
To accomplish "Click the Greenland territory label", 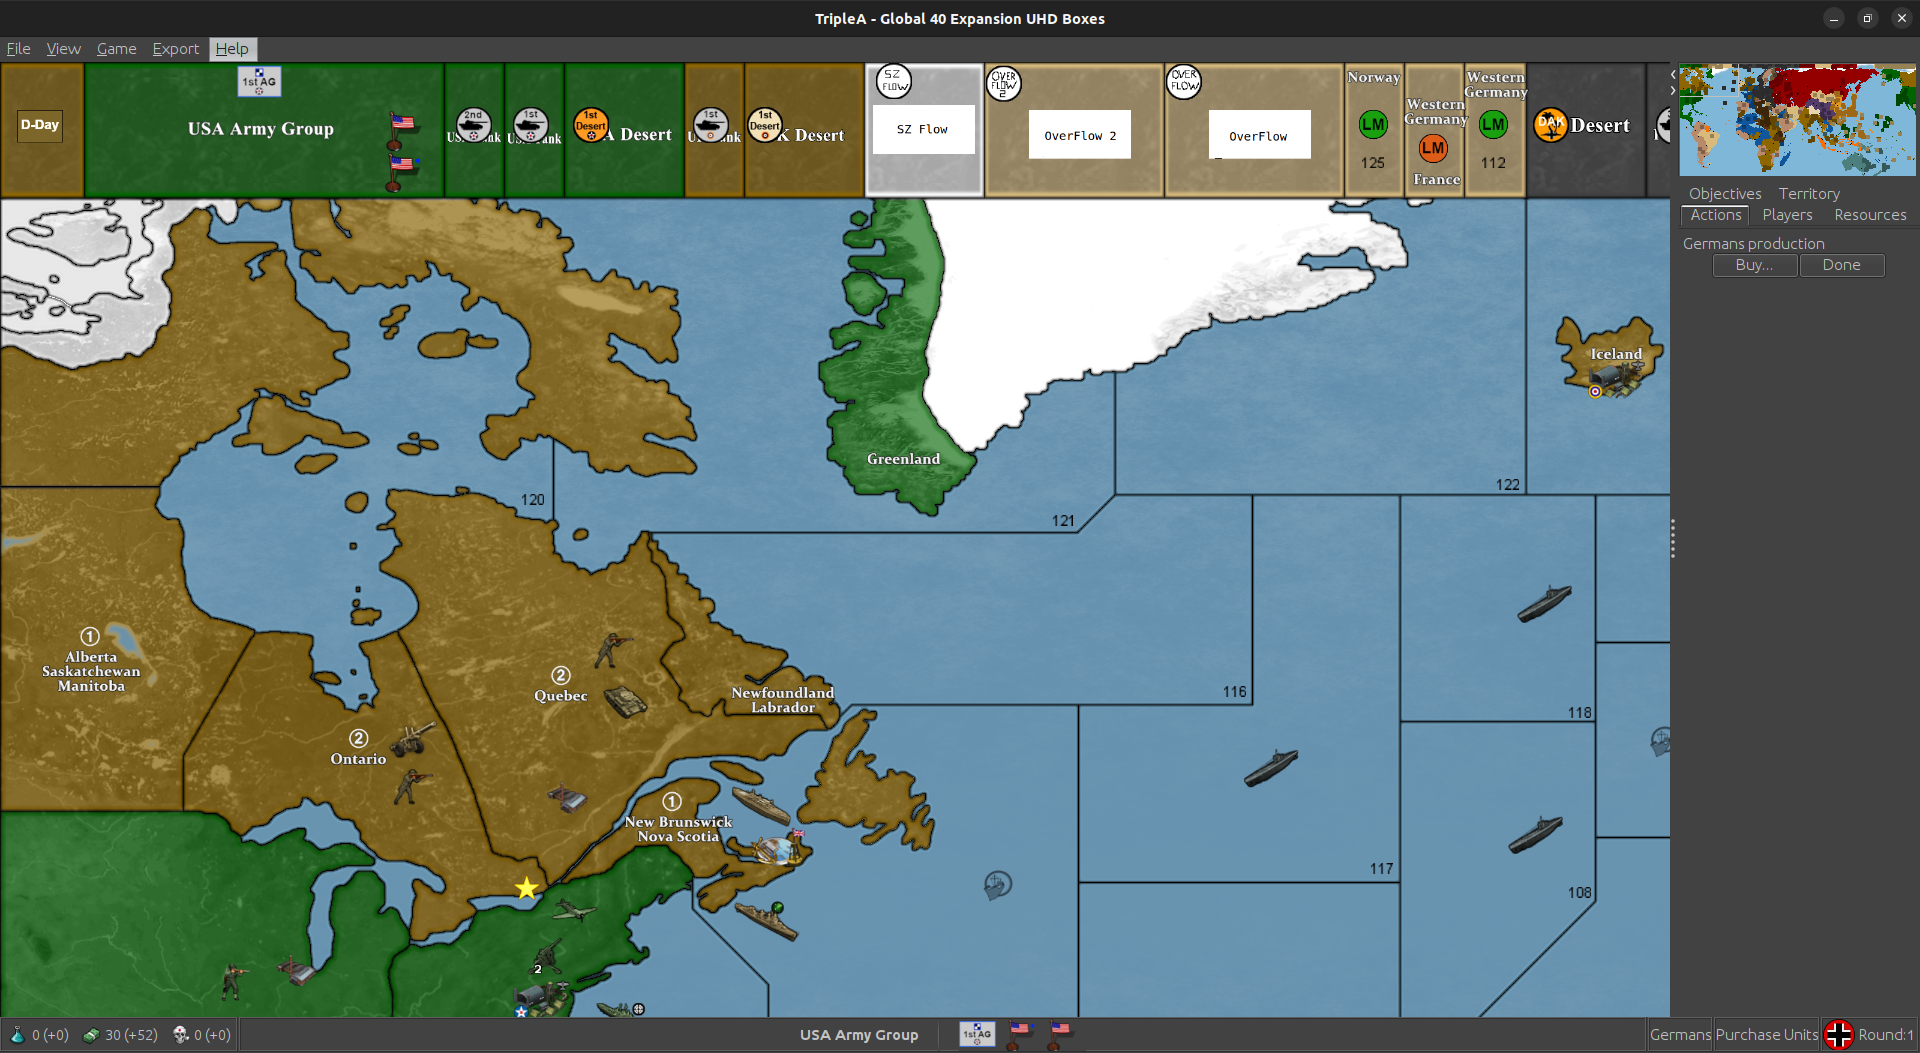I will [x=903, y=459].
